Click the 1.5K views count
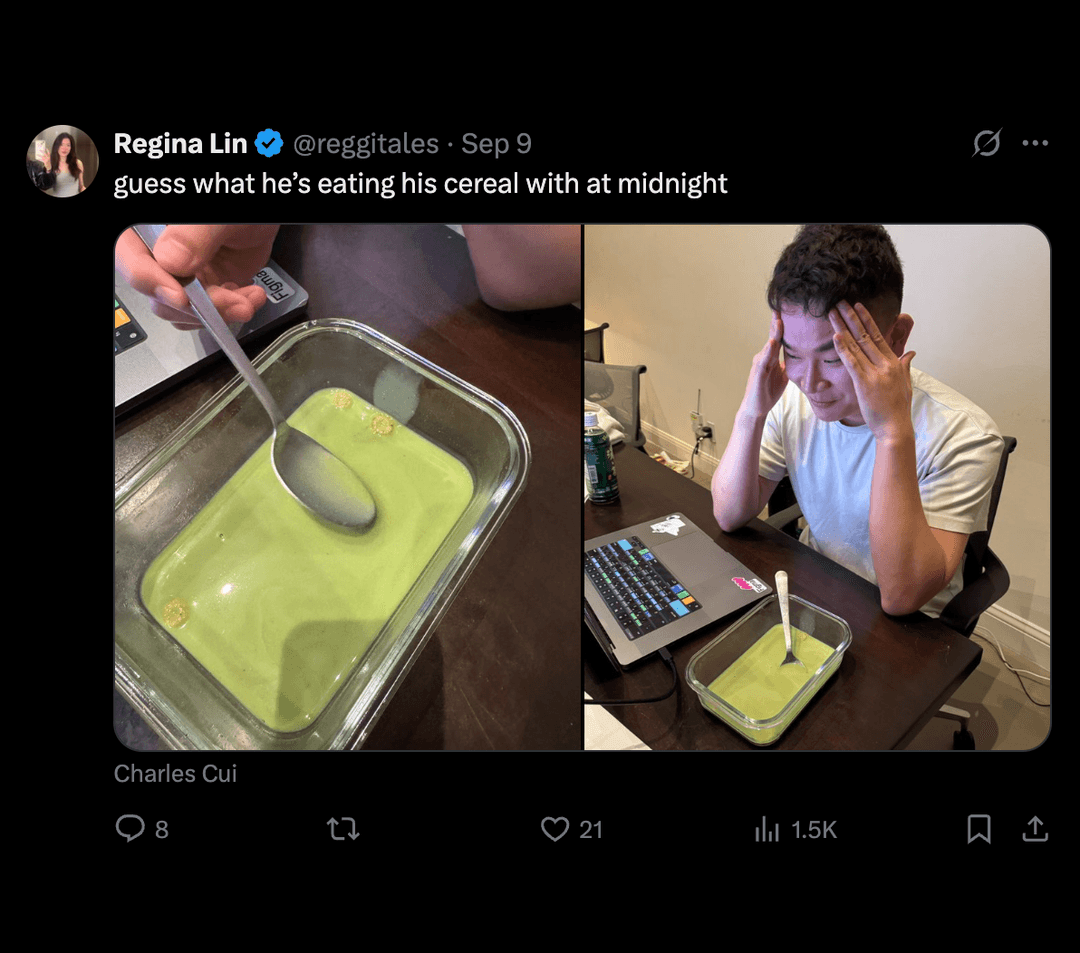This screenshot has height=953, width=1080. coord(813,830)
